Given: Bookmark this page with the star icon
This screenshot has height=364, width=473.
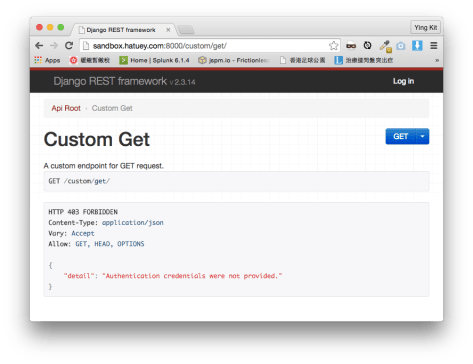Looking at the screenshot, I should [x=333, y=46].
